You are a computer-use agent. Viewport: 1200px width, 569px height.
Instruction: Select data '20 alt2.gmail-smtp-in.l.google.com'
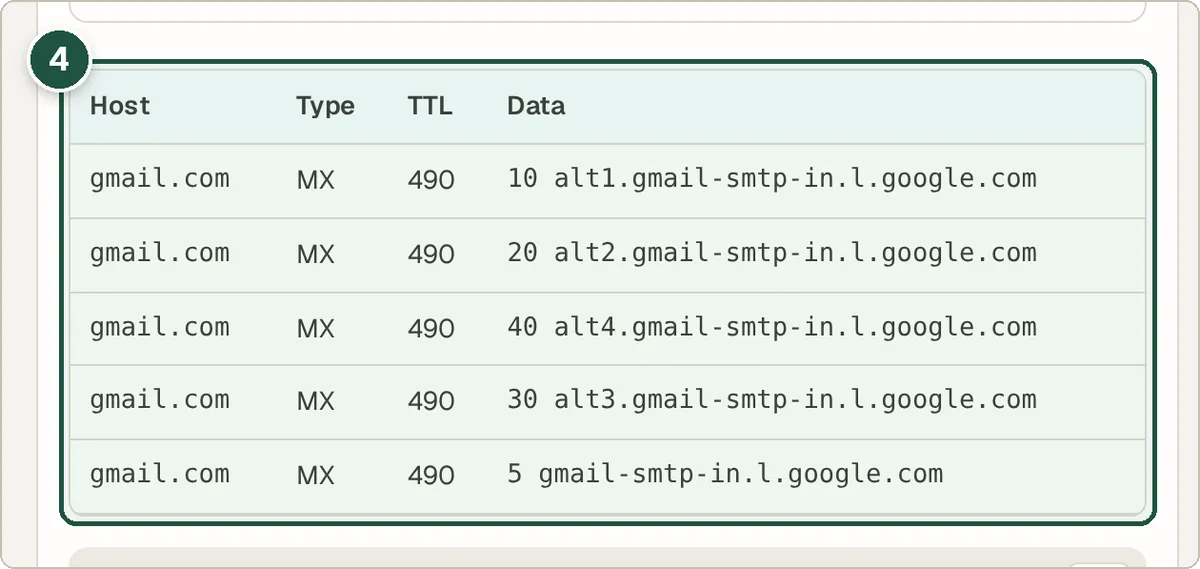772,254
